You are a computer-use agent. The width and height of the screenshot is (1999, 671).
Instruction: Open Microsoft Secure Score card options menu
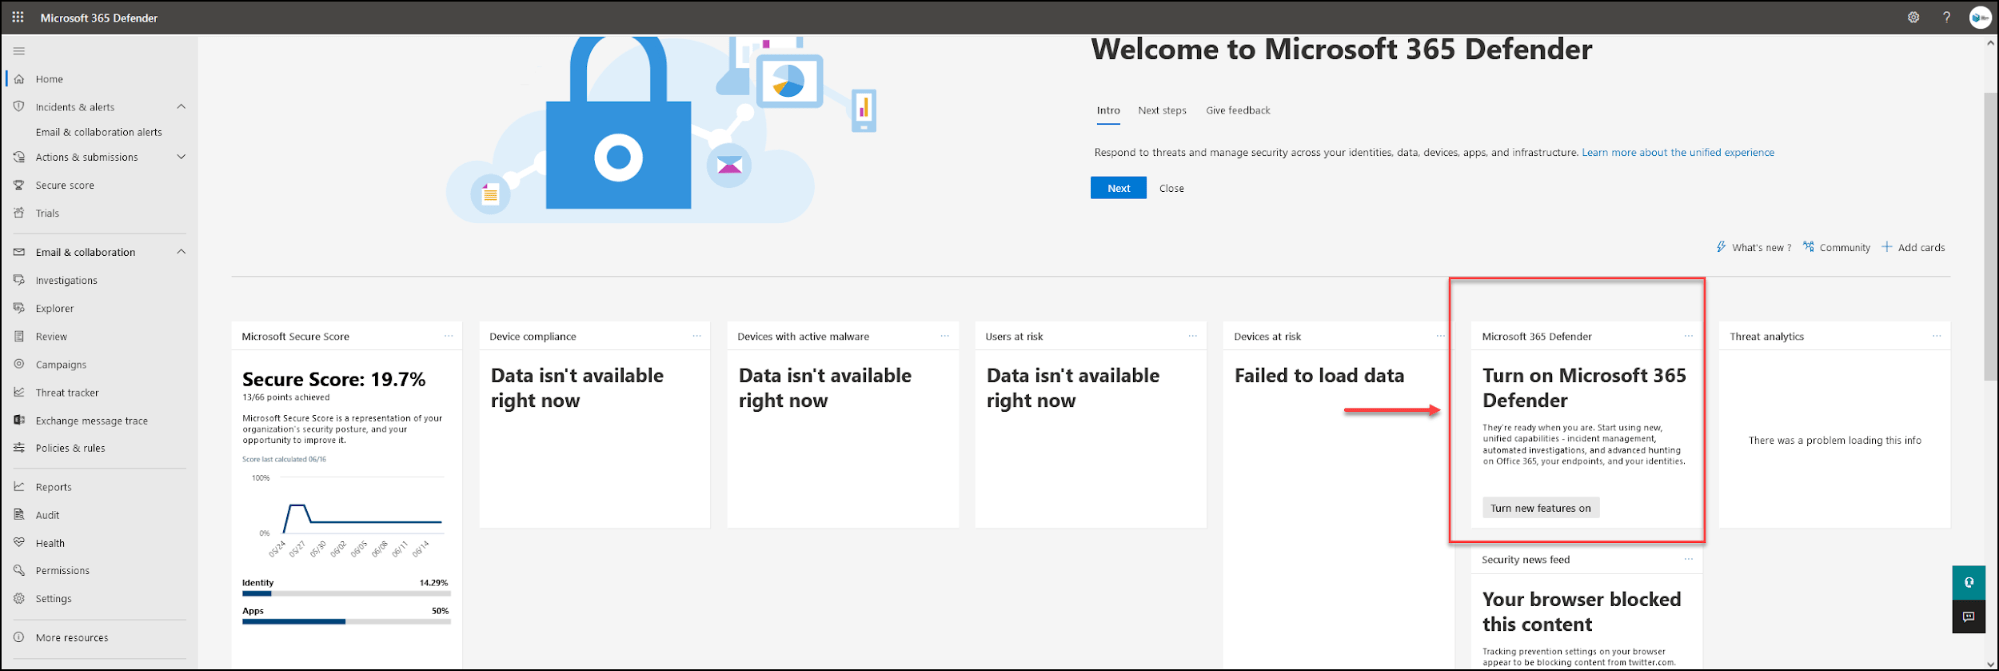[448, 336]
